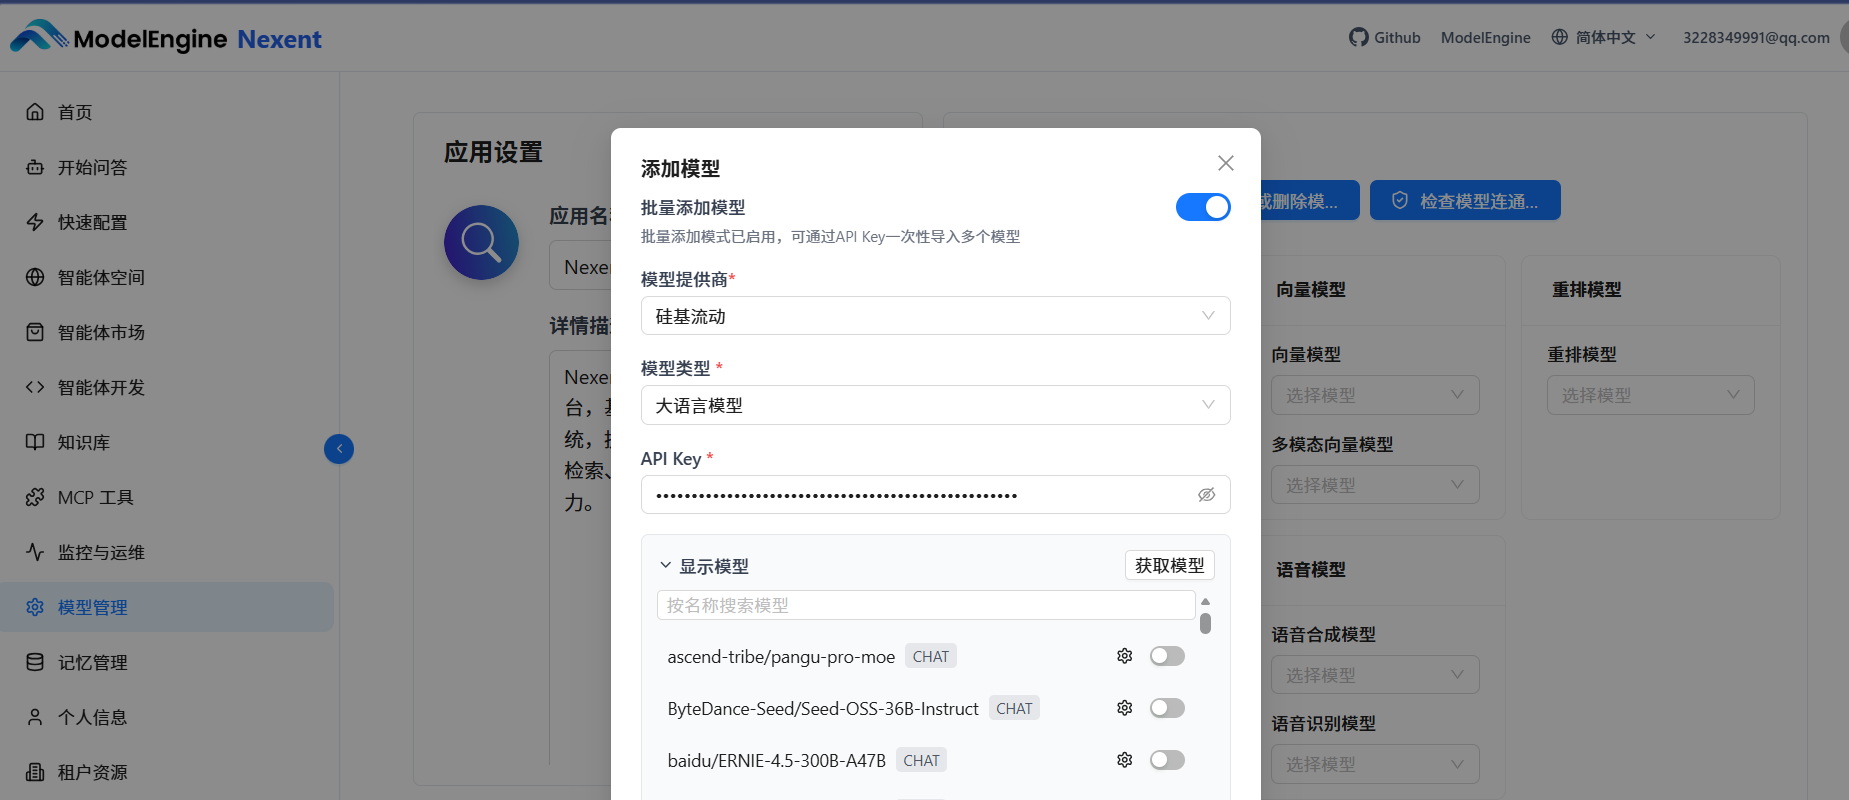Reveal the API Key with eye icon

(1207, 495)
